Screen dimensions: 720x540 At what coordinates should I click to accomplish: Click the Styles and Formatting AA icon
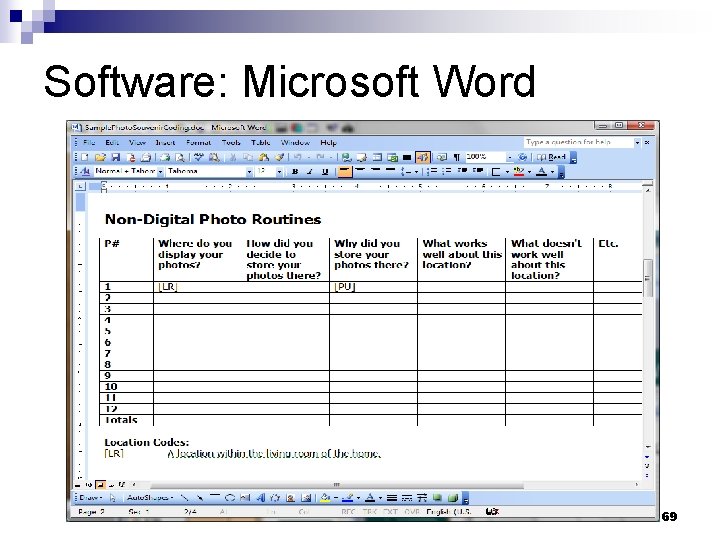coord(85,172)
